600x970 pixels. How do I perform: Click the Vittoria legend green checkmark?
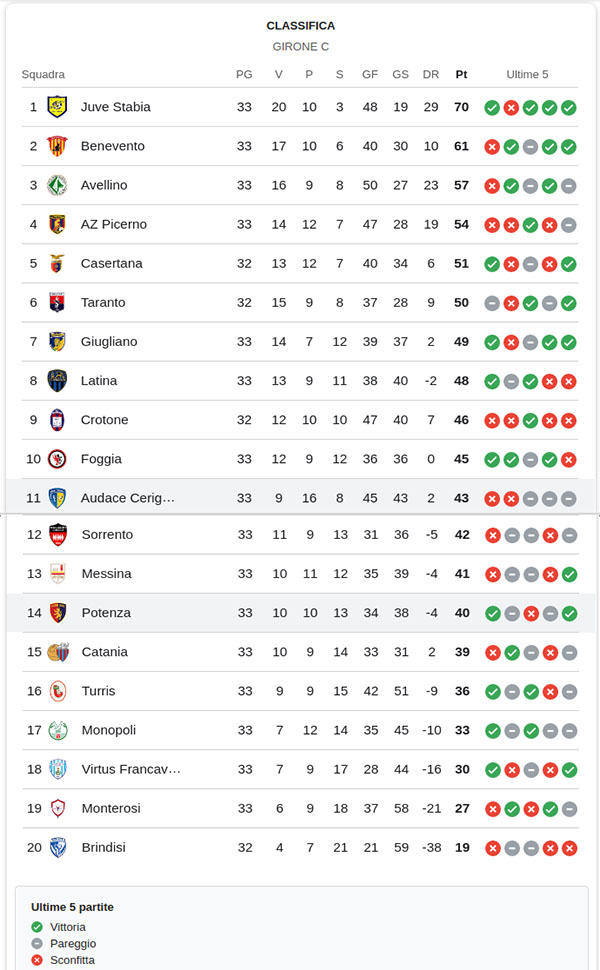tap(37, 927)
